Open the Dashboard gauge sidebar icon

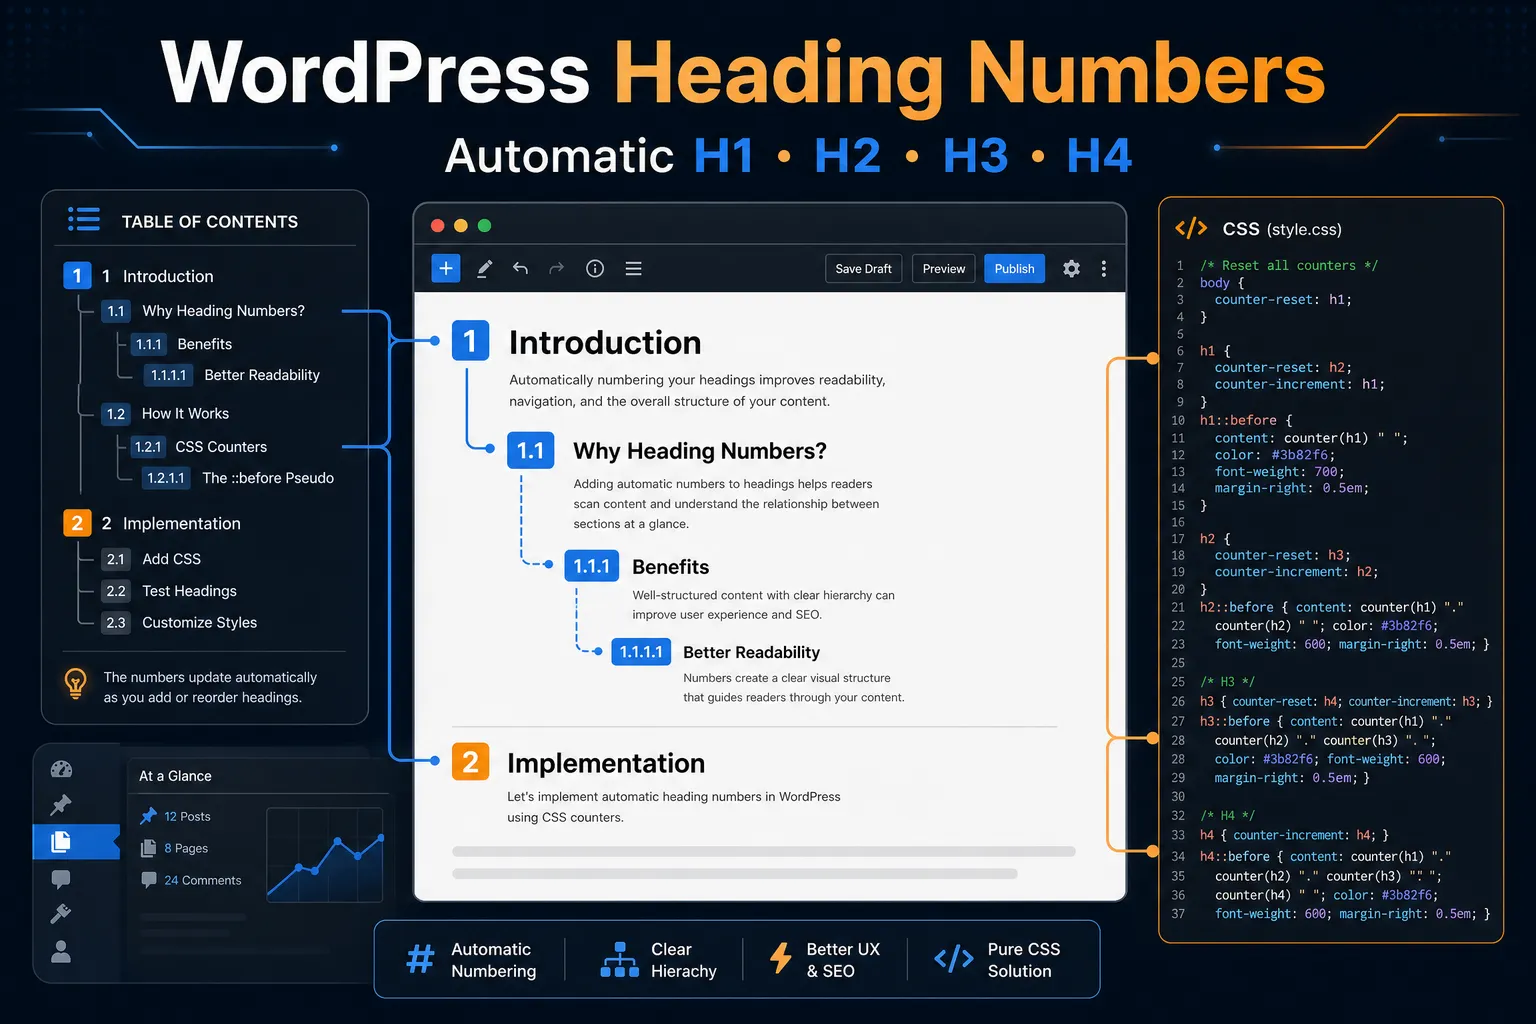tap(61, 769)
